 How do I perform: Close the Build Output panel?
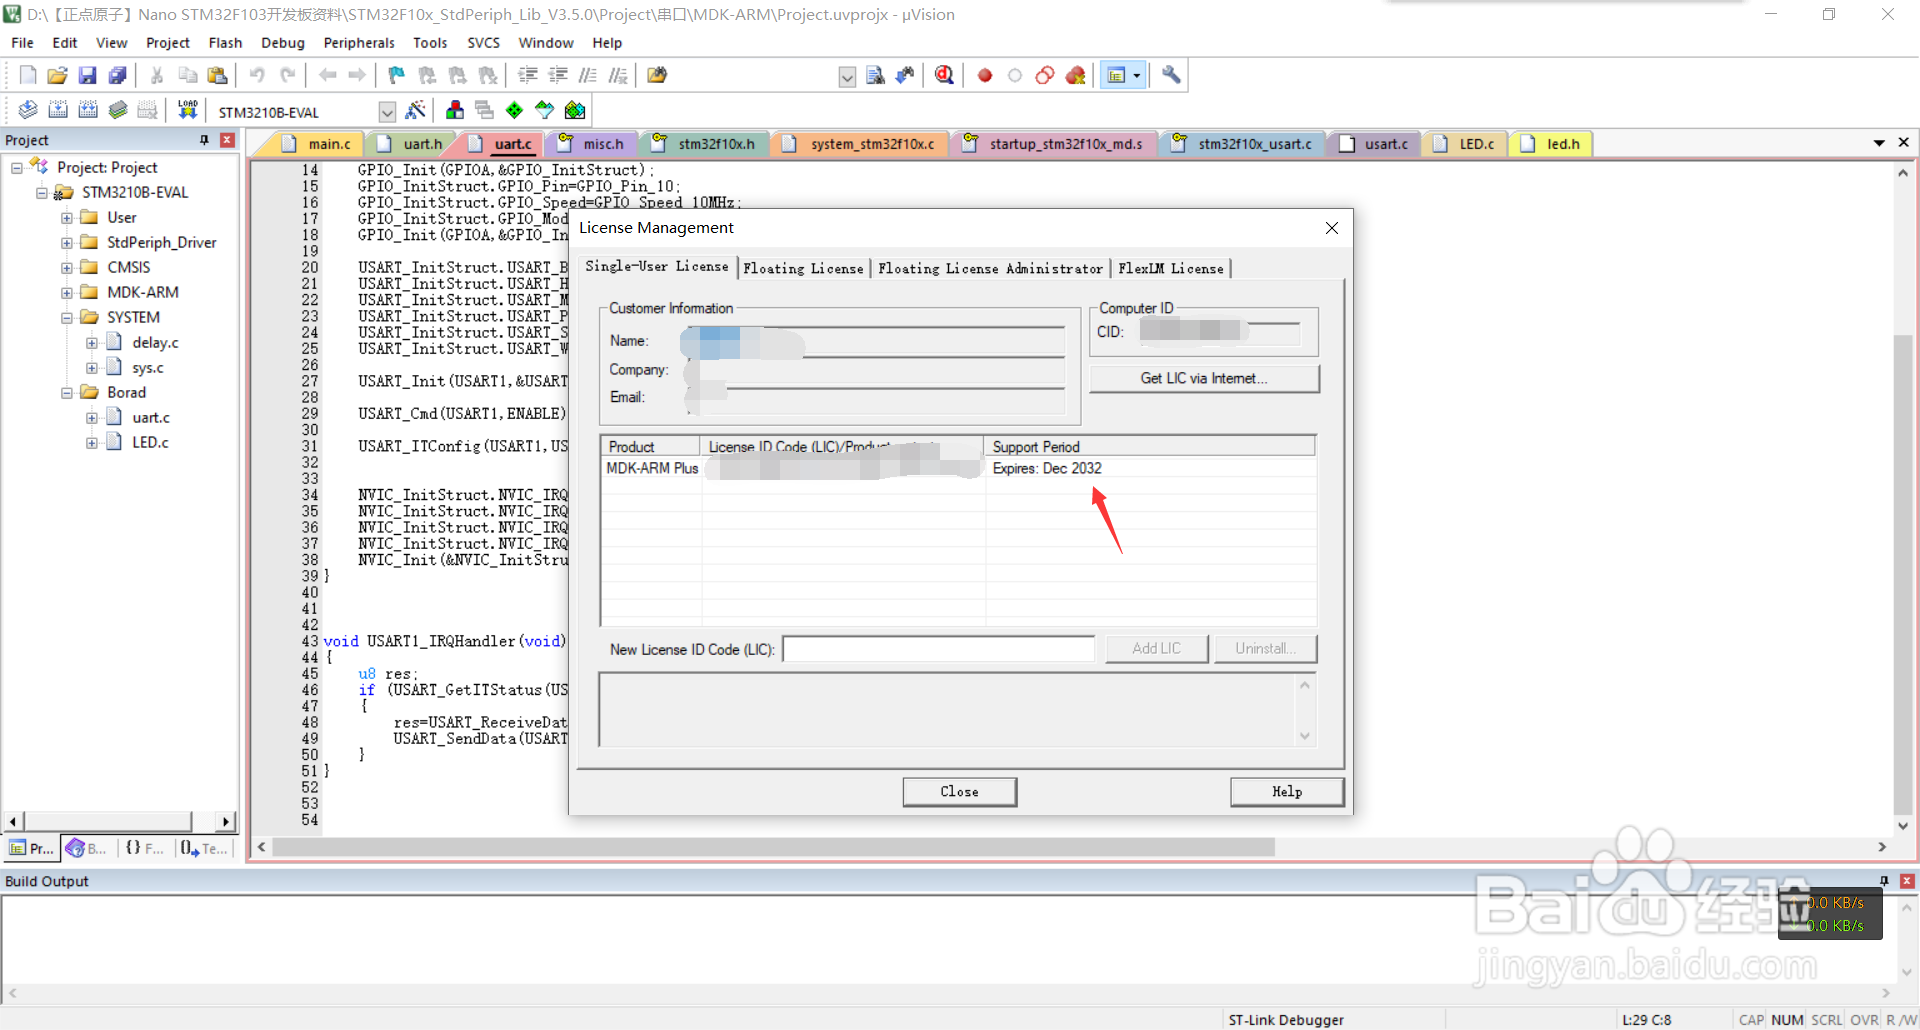(1907, 881)
